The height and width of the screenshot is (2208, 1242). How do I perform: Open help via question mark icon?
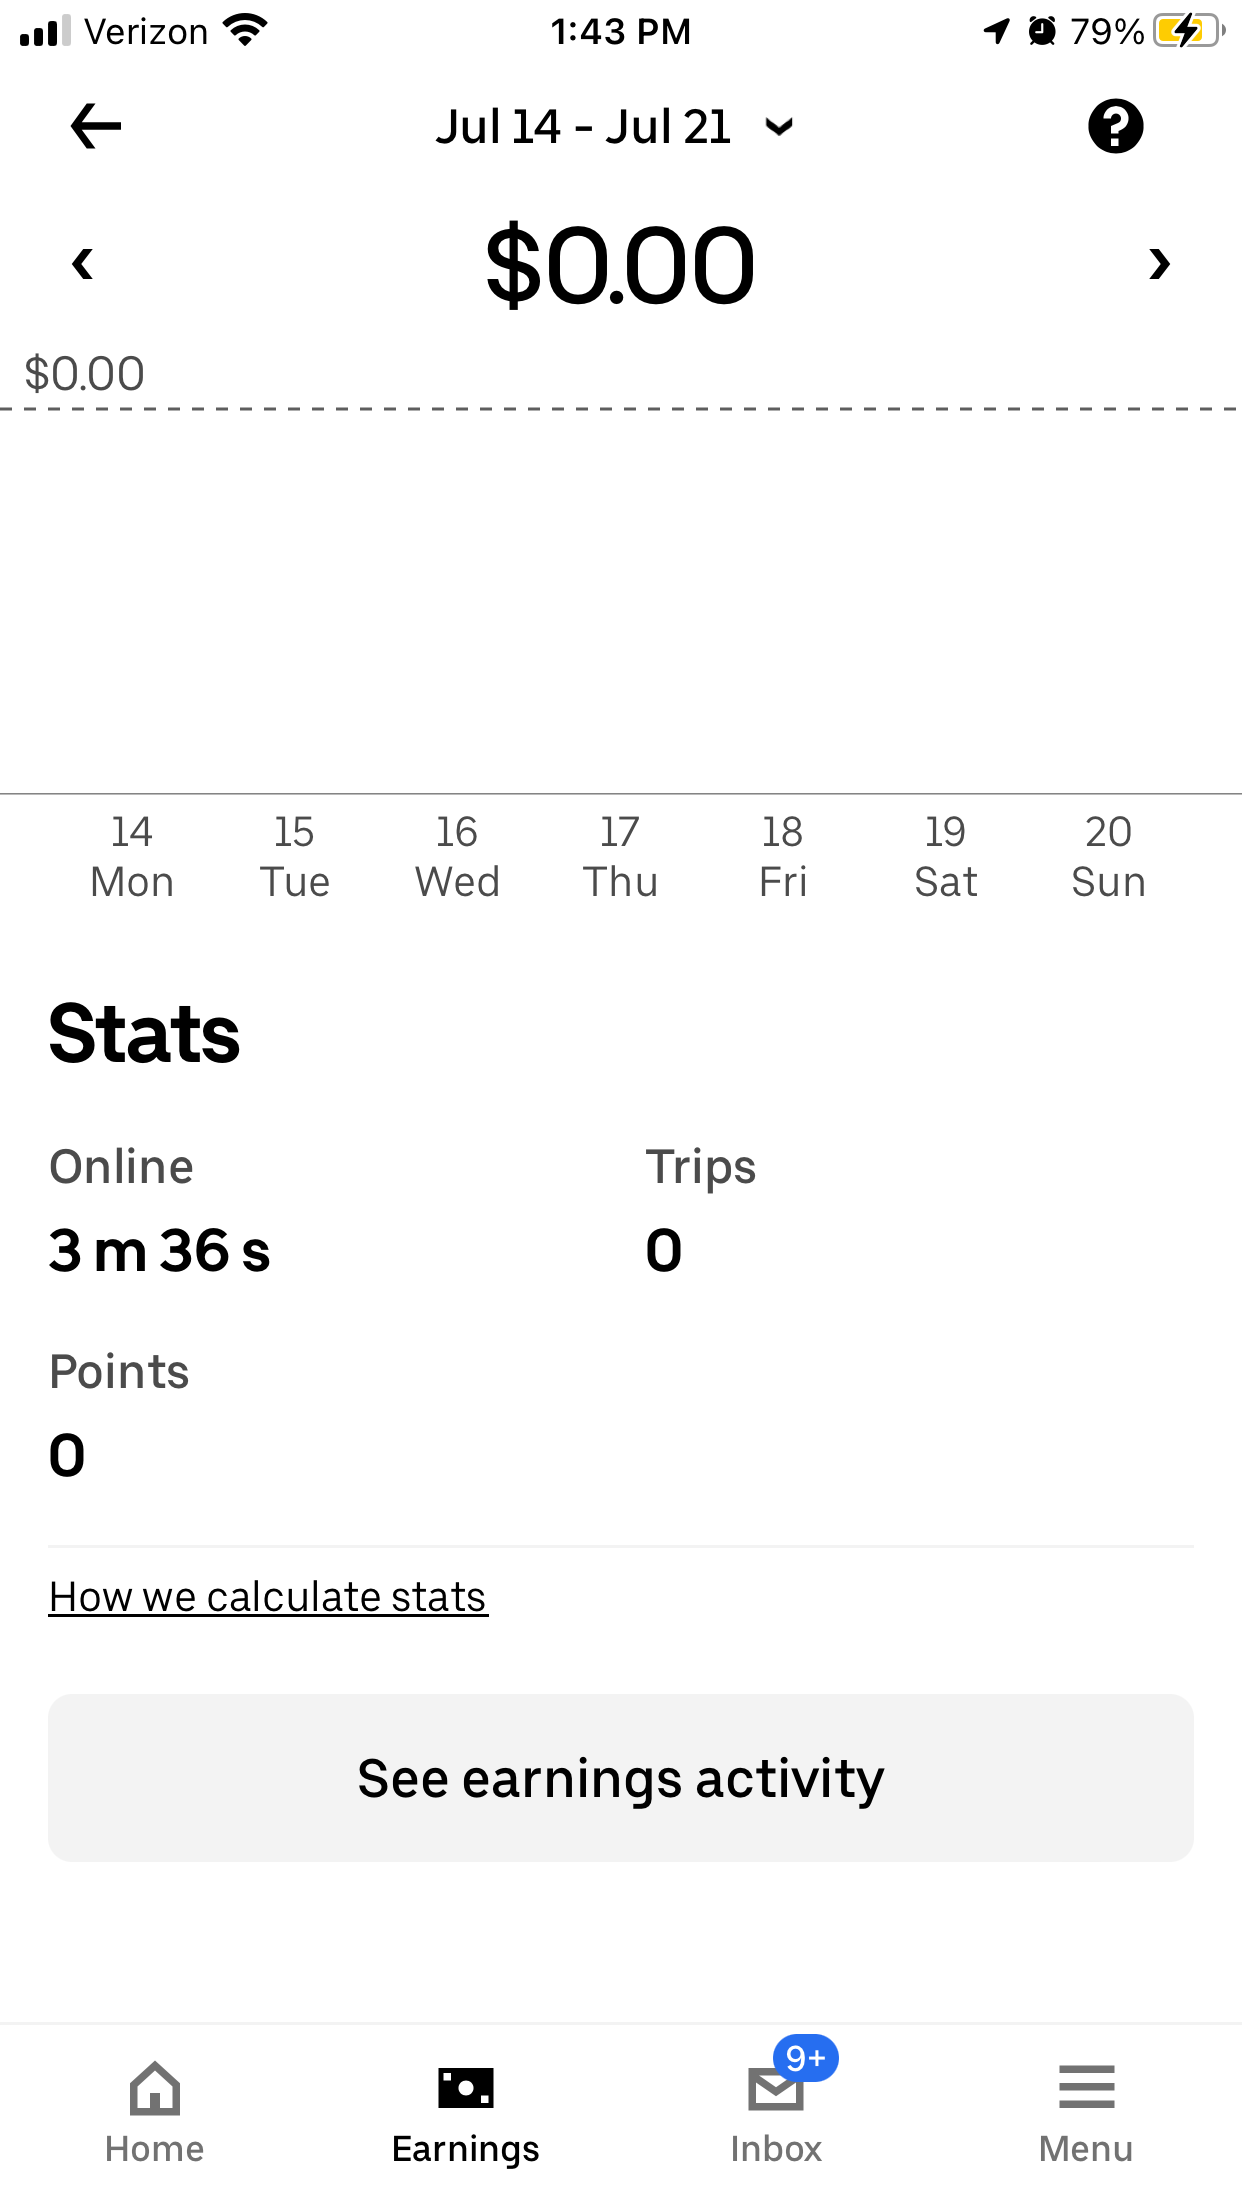[1115, 126]
